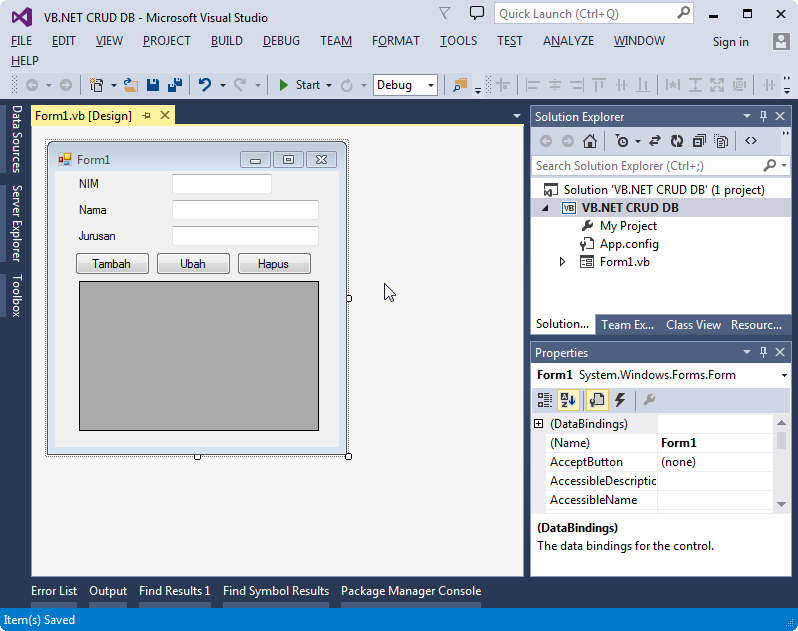Click the Jurusan textbox on the form
Screen dimensions: 798x631
(x=245, y=236)
